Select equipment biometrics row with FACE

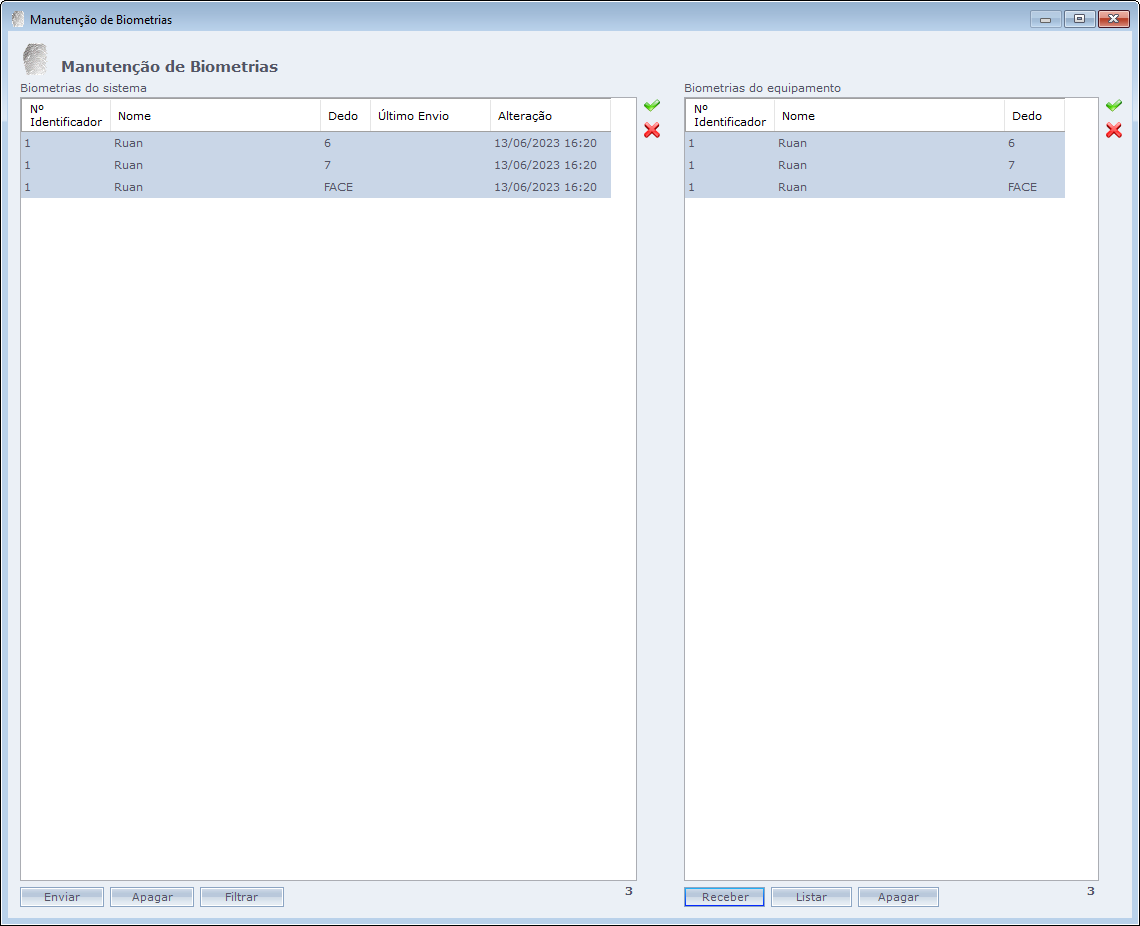tap(874, 187)
